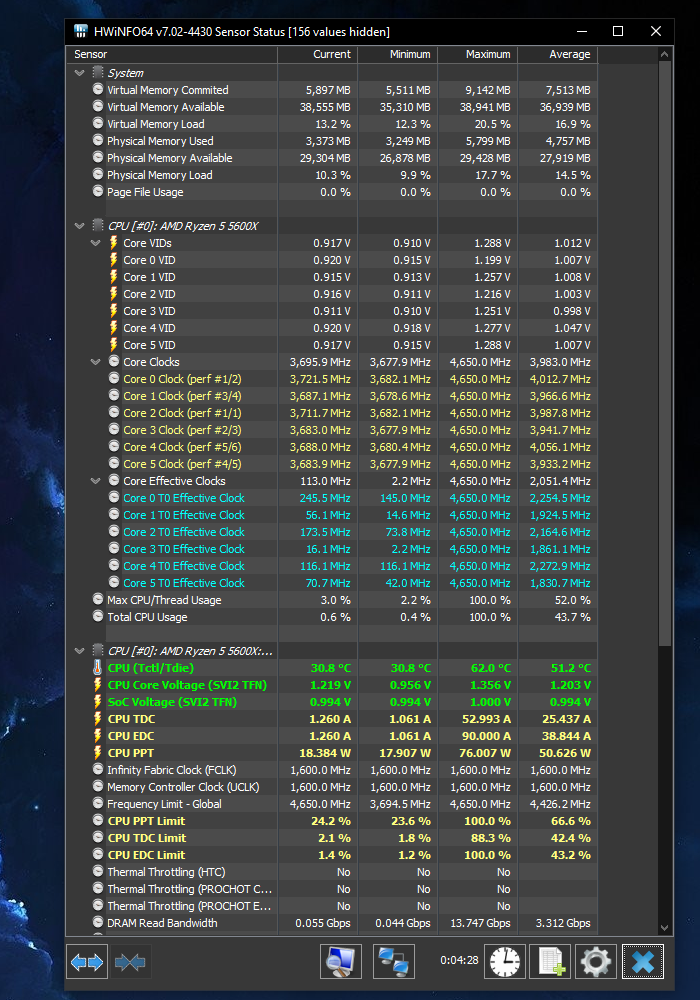
Task: Click the expand/collapse arrows button in bottom toolbar
Action: [87, 962]
